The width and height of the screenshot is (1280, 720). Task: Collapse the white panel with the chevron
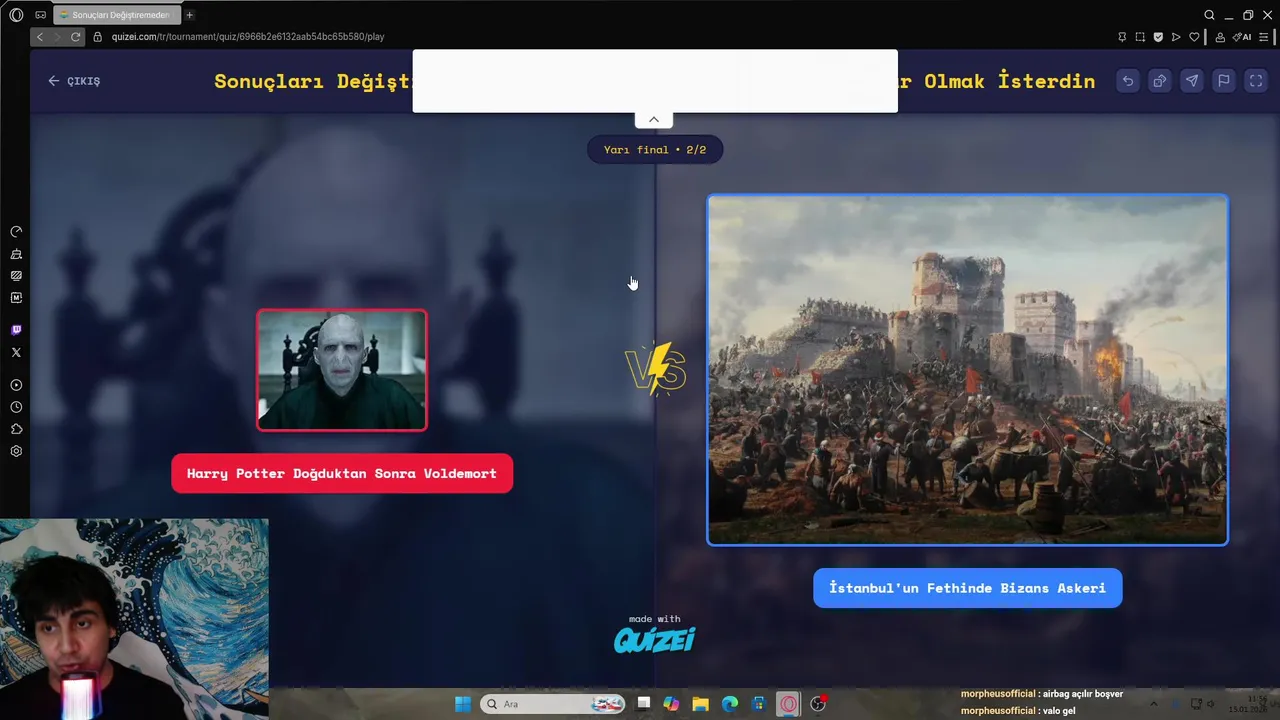[654, 119]
